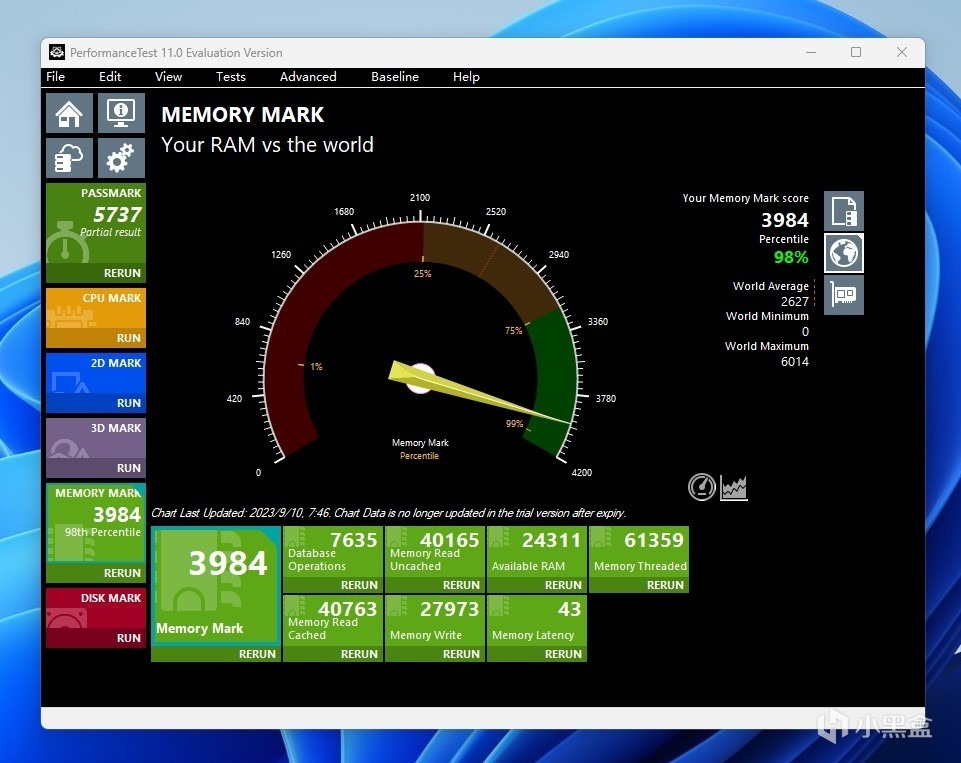Maximize the PerformanceTest window
961x763 pixels.
tap(856, 52)
